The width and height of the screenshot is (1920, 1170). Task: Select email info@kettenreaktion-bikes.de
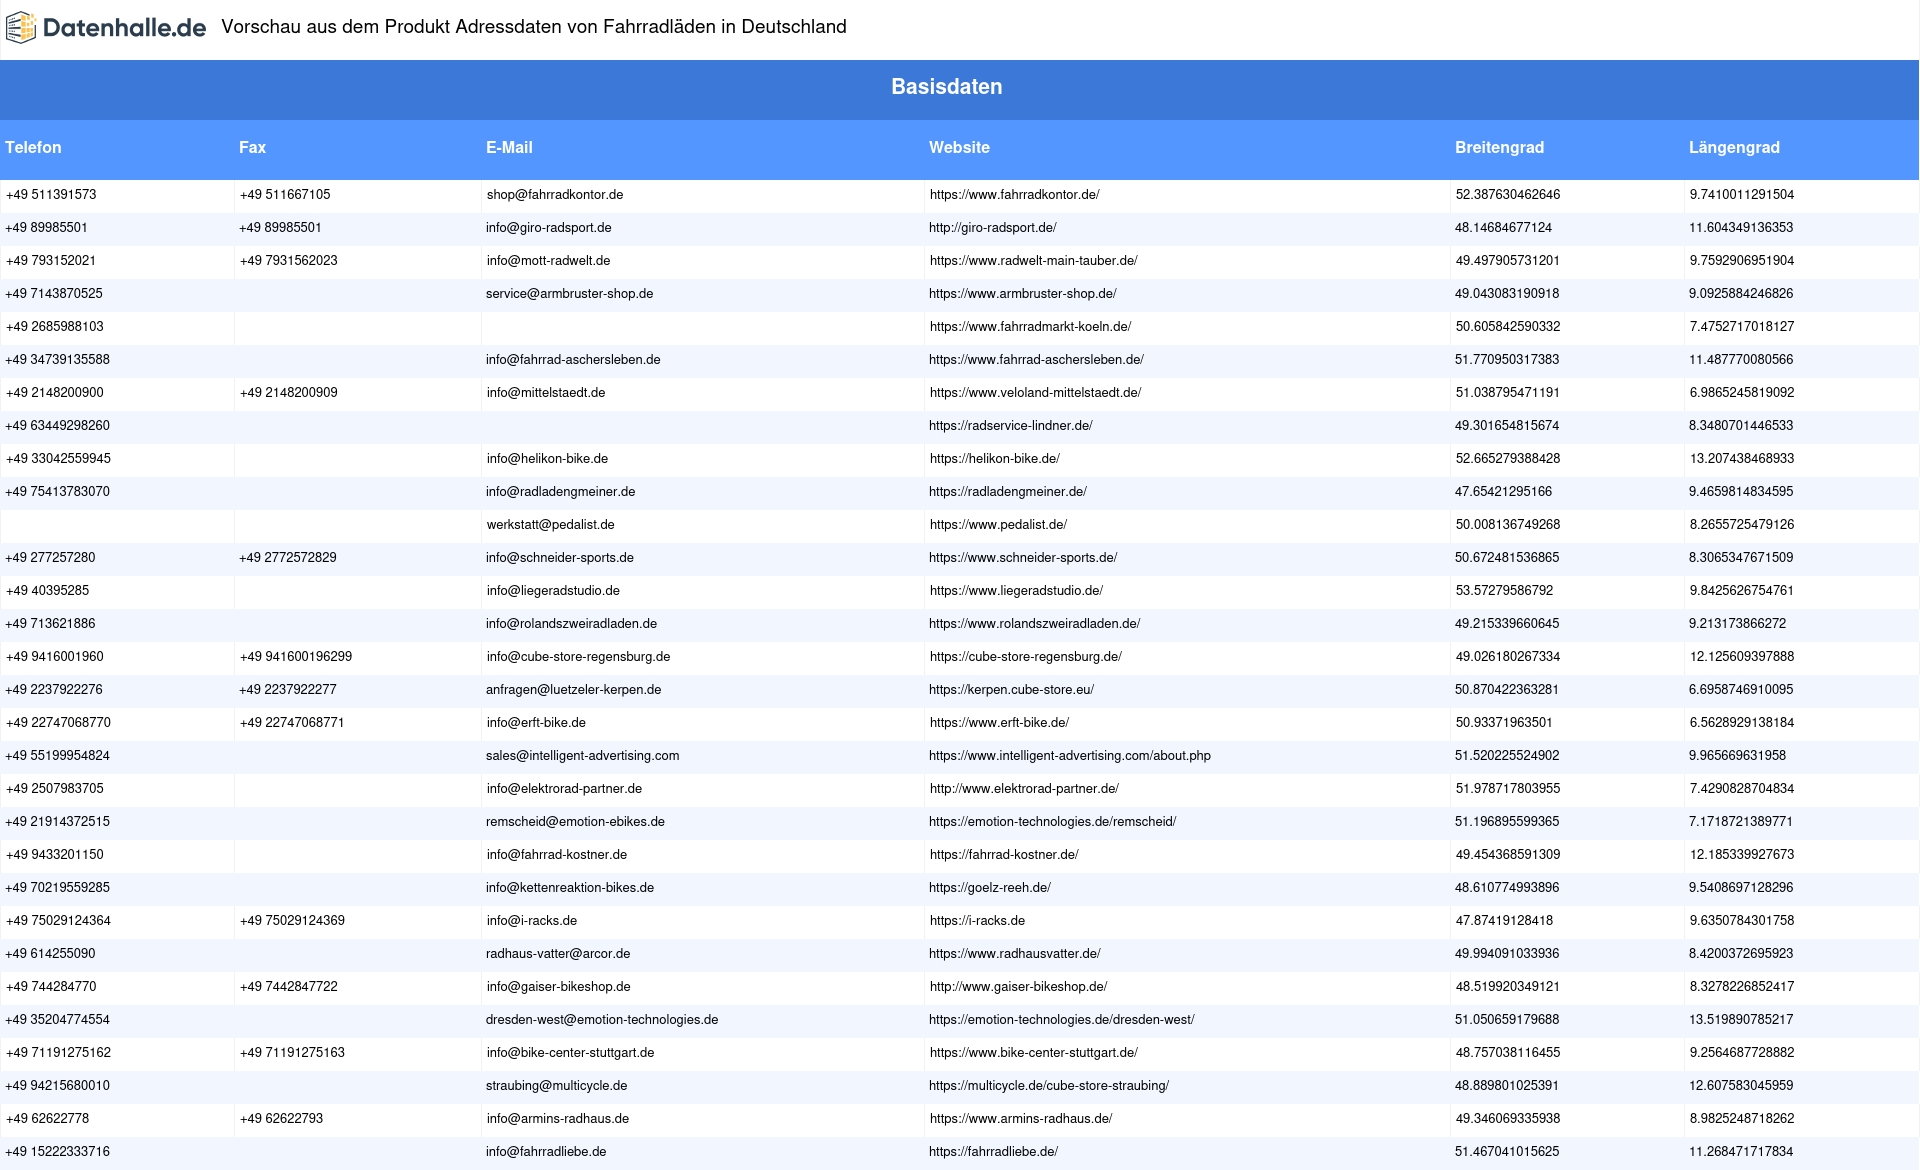point(570,888)
